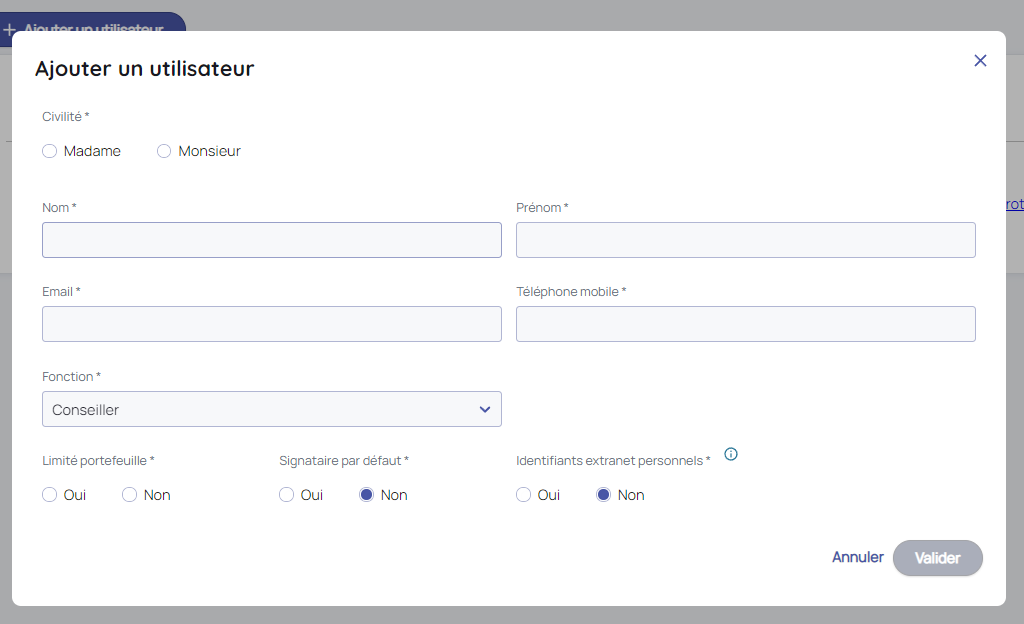Viewport: 1024px width, 624px height.
Task: Open the Conseiller function combo box
Action: coord(271,409)
